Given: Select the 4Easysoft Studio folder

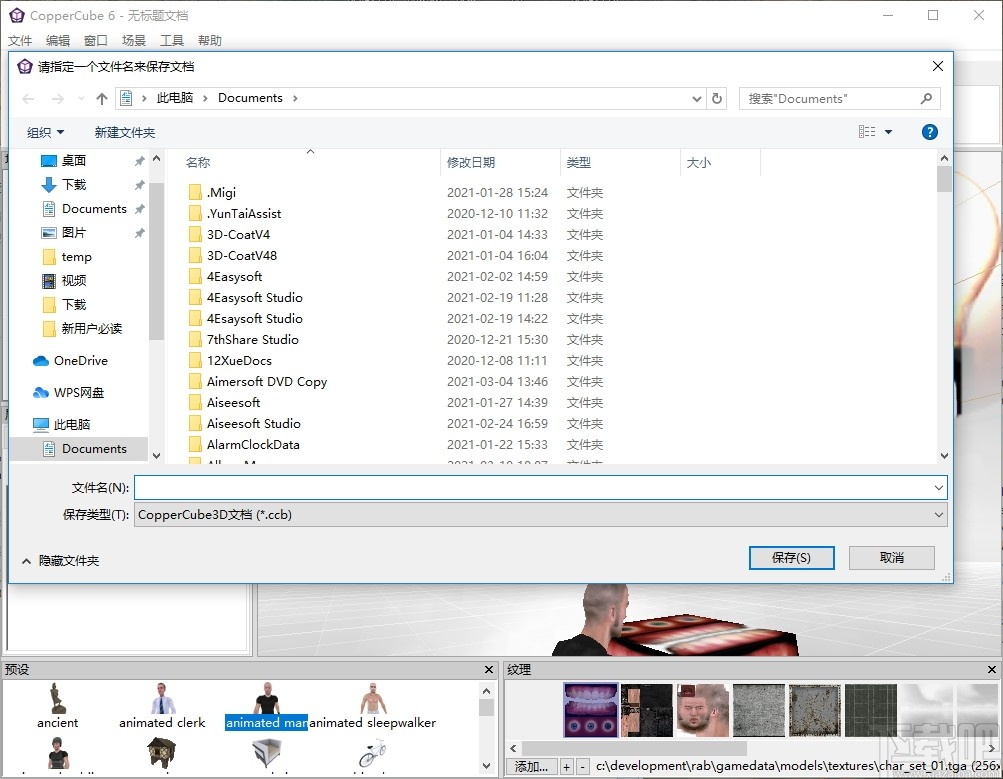Looking at the screenshot, I should pyautogui.click(x=255, y=297).
